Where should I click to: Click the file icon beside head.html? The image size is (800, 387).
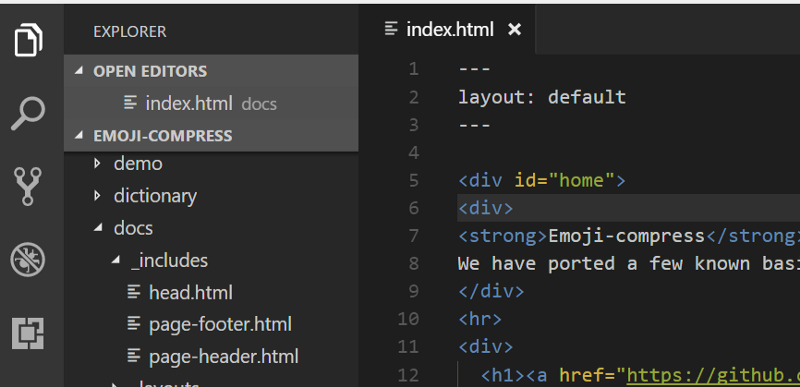(x=134, y=292)
